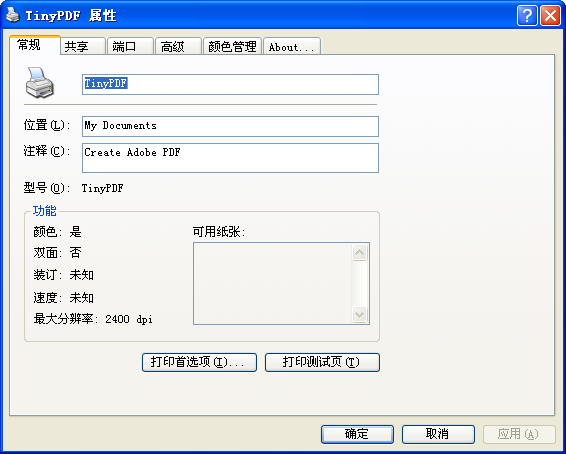The height and width of the screenshot is (454, 566).
Task: Click the 注释(C) label
Action: [47, 151]
